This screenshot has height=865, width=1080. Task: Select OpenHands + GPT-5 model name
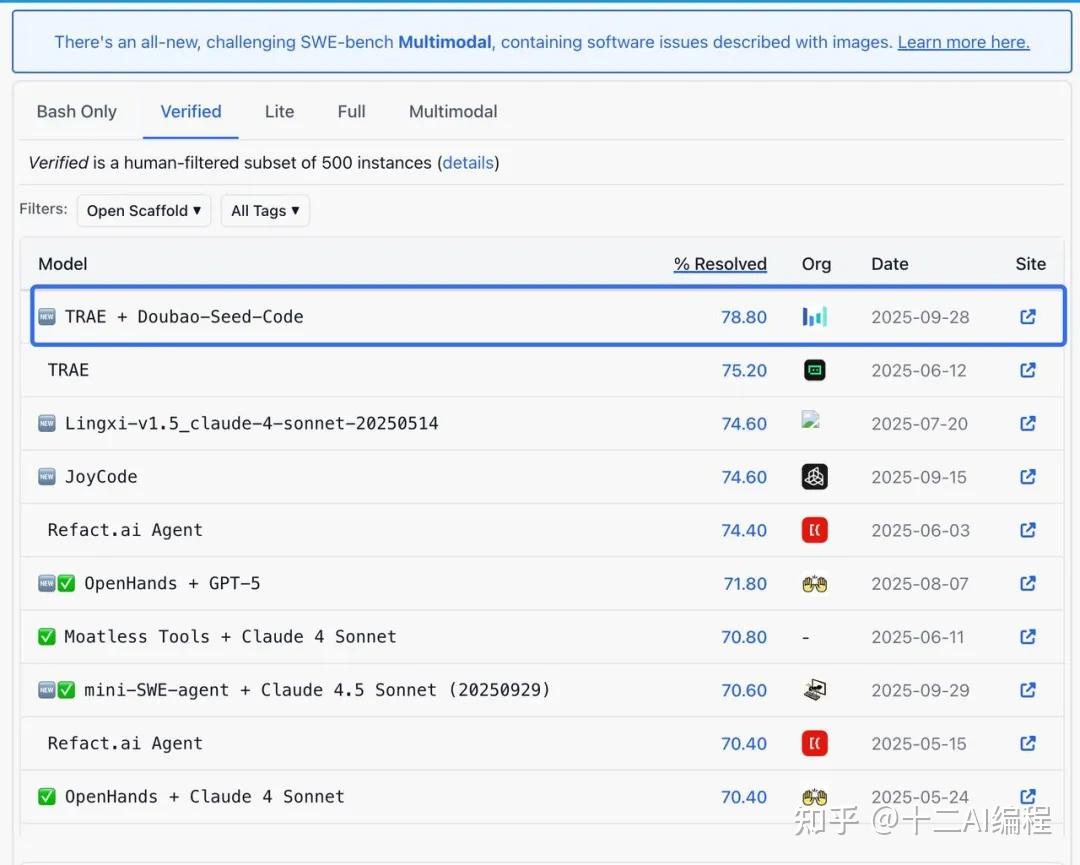tap(172, 583)
